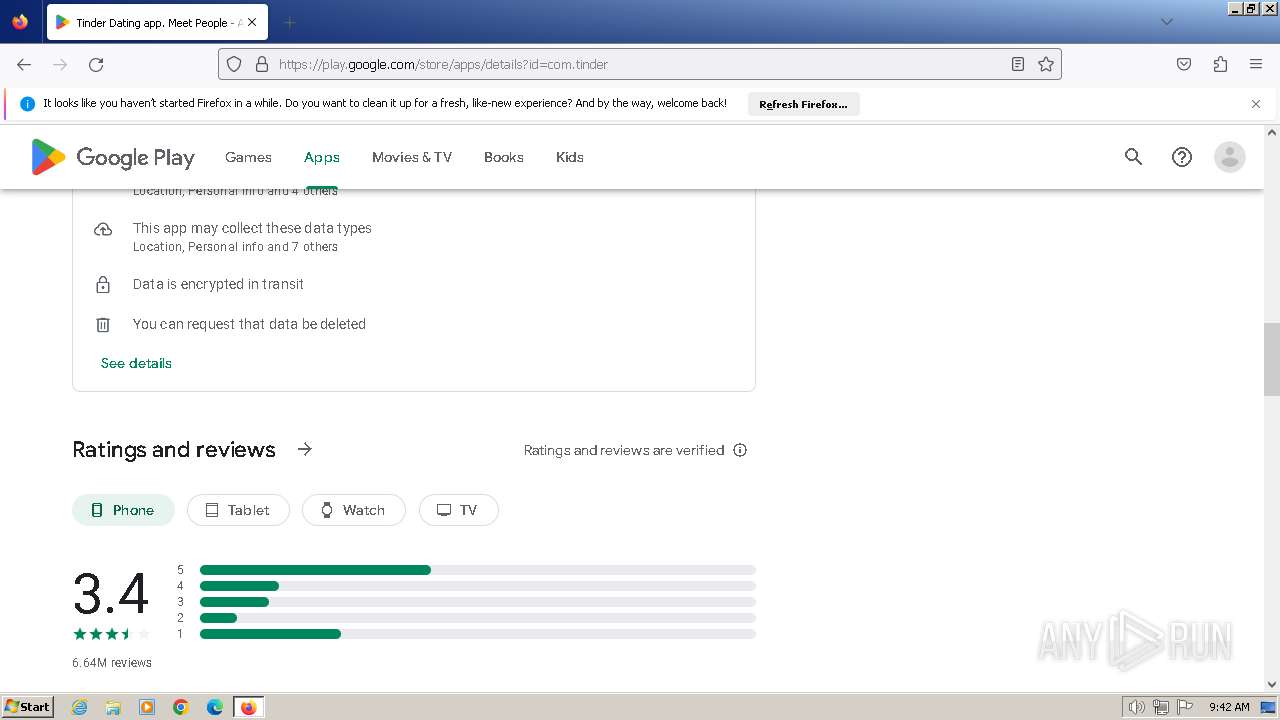The image size is (1280, 720).
Task: Click the Refresh Firefox button
Action: click(x=803, y=104)
